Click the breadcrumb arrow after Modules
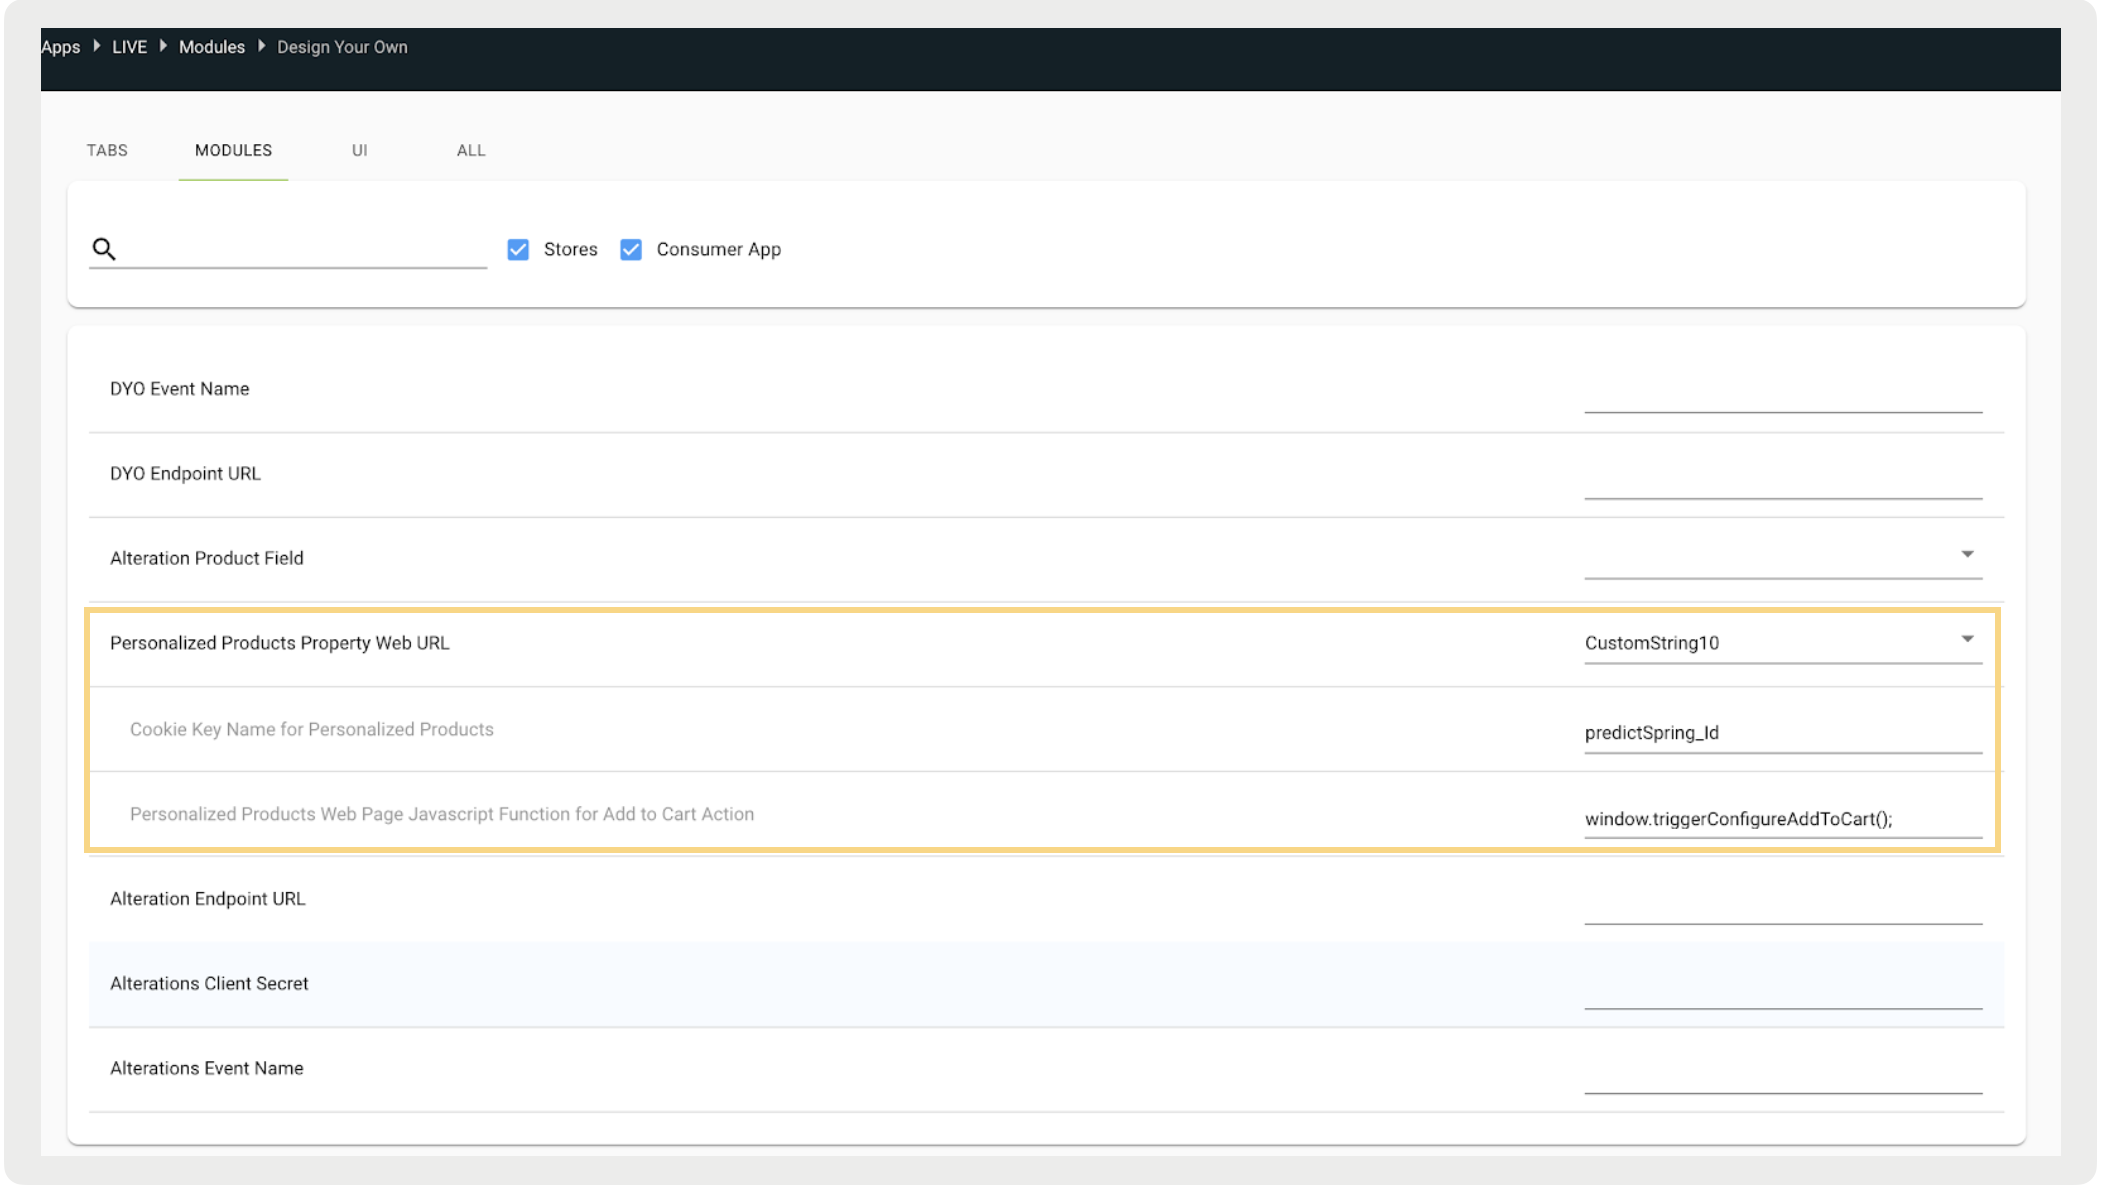 pyautogui.click(x=261, y=46)
